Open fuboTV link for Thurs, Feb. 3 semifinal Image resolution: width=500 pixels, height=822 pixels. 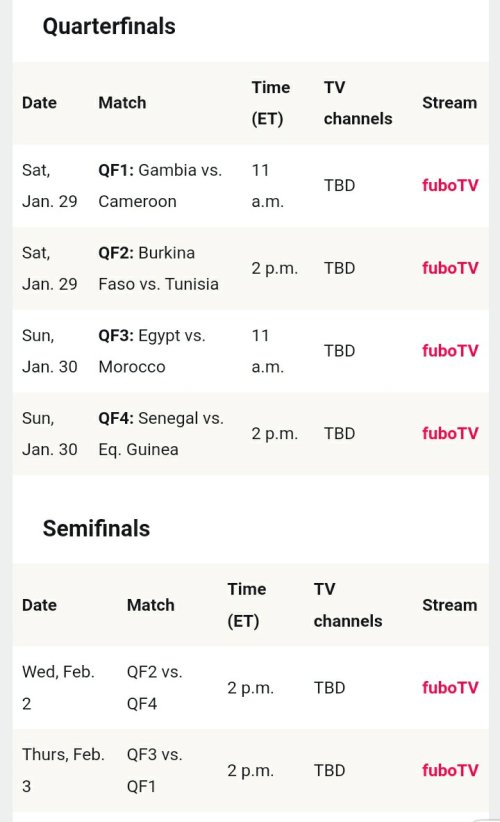pyautogui.click(x=450, y=771)
